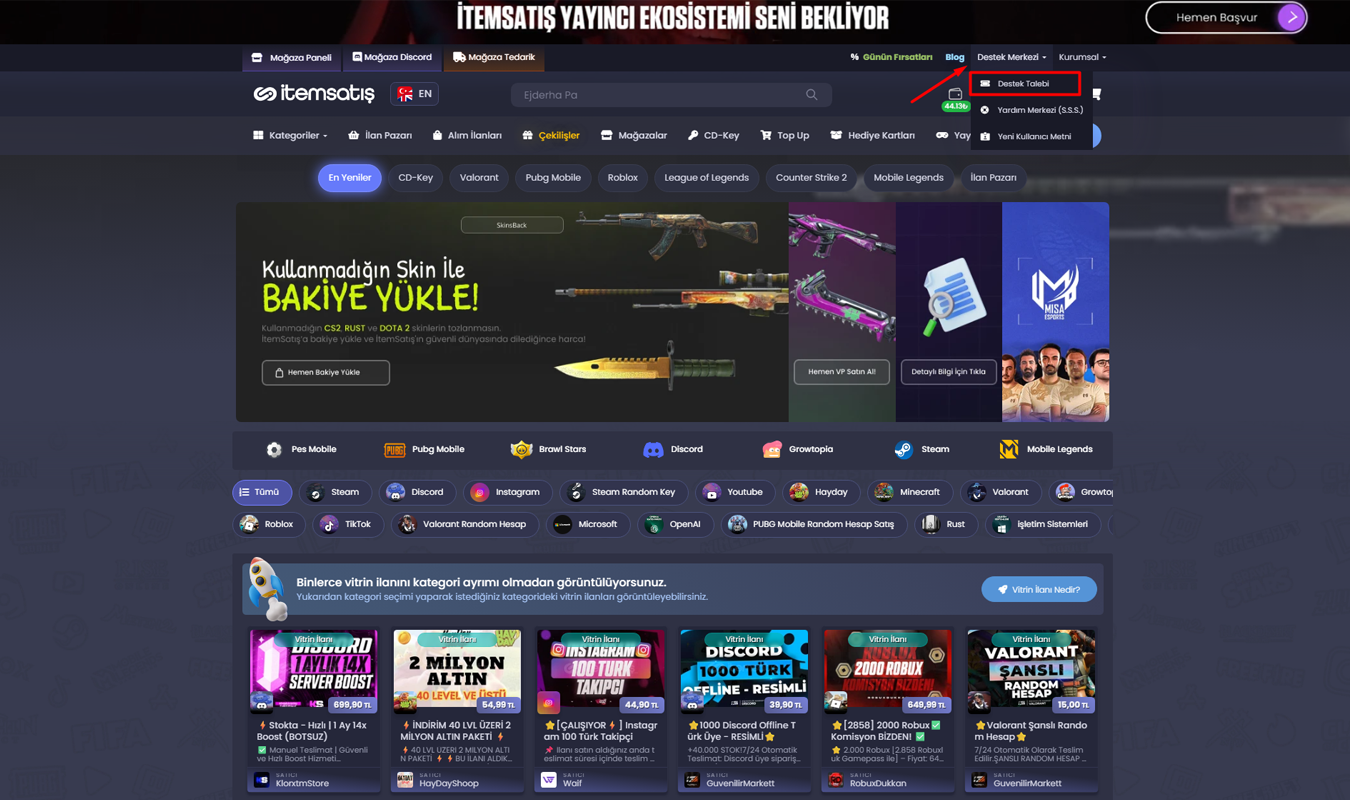Open Mağaza Paneli tab
1350x800 pixels.
(292, 58)
